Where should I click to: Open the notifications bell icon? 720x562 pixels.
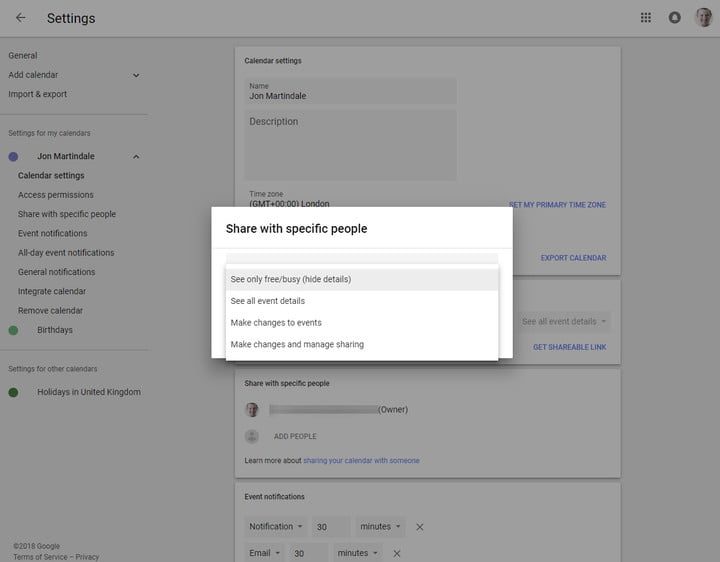click(675, 18)
